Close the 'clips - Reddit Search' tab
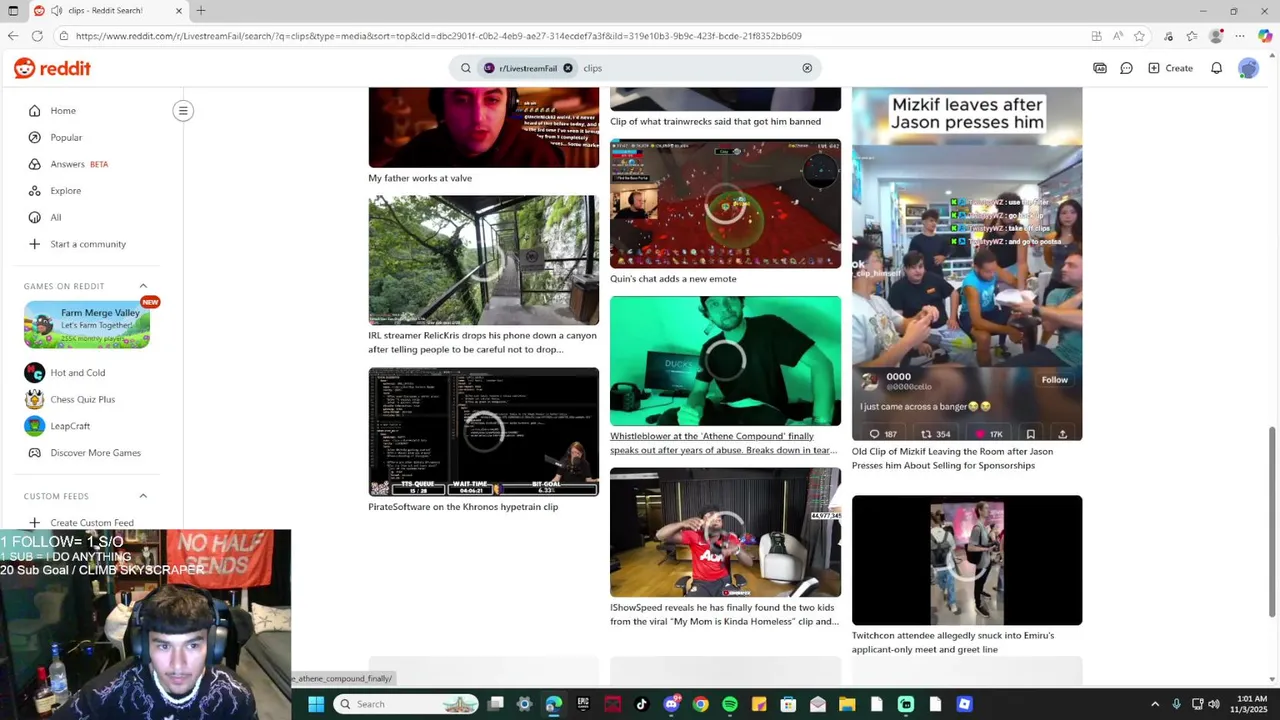1280x720 pixels. click(x=178, y=10)
